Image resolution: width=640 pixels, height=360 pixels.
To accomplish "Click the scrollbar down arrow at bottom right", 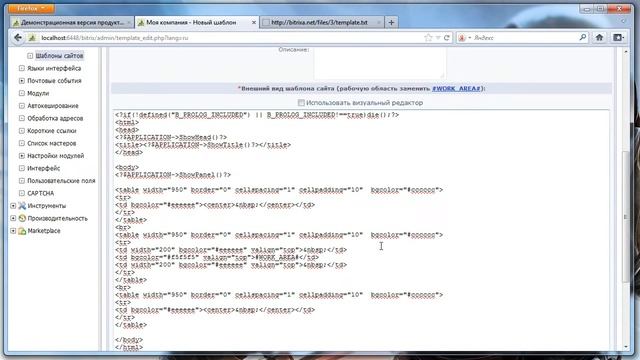I will coord(626,347).
